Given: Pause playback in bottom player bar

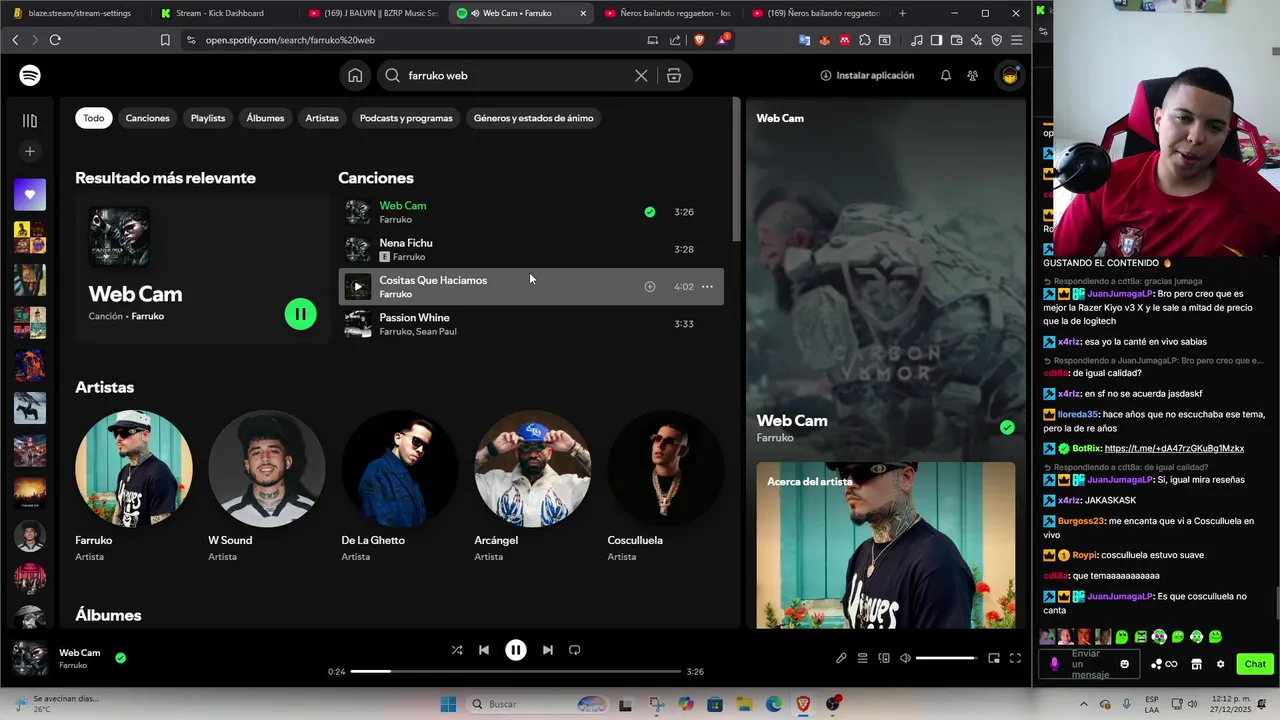Looking at the screenshot, I should coord(516,650).
